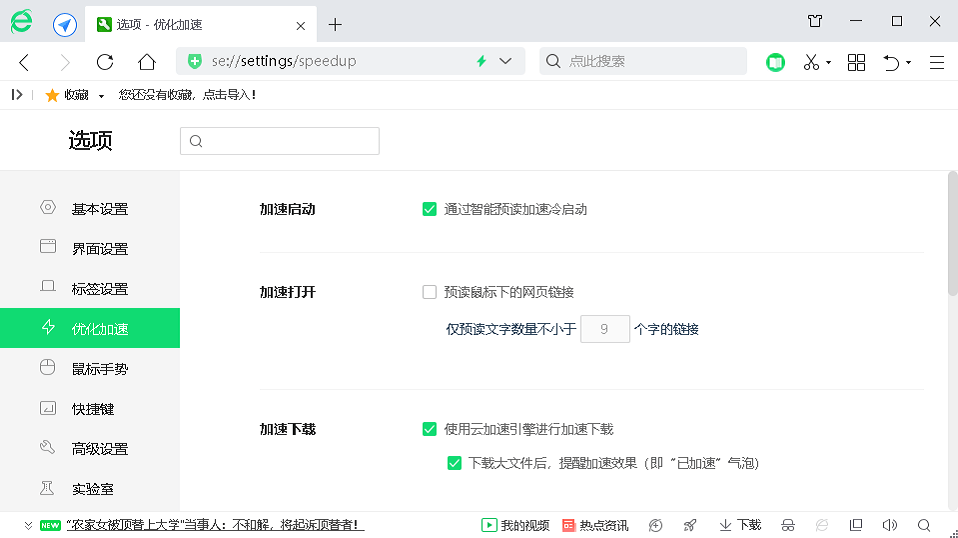The width and height of the screenshot is (958, 538).
Task: Open the green reading mode icon
Action: pyautogui.click(x=775, y=62)
